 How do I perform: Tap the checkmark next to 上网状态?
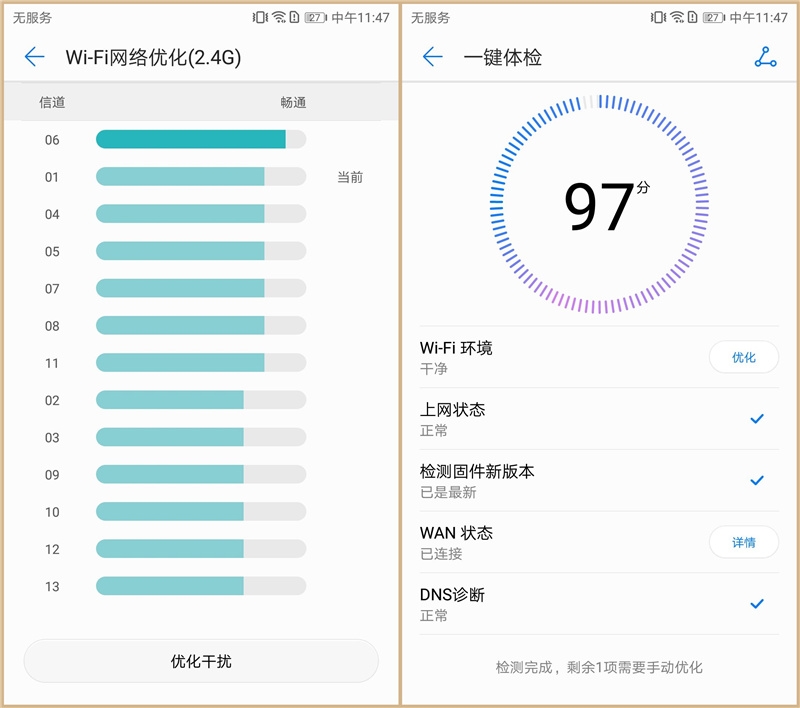tap(756, 420)
